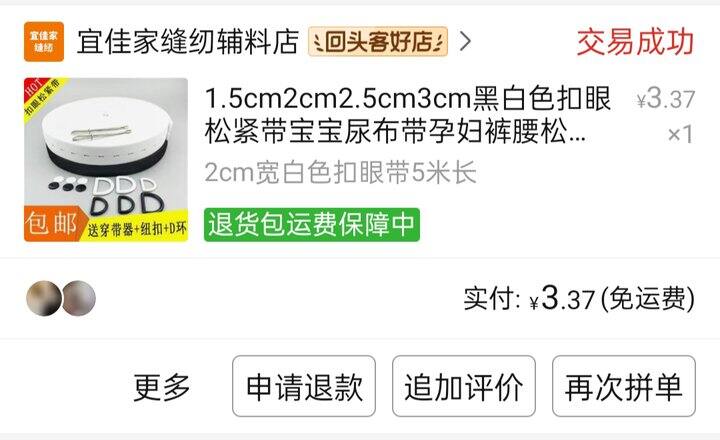
Task: Tap the green 退货包运费保障中 tag
Action: 312,225
